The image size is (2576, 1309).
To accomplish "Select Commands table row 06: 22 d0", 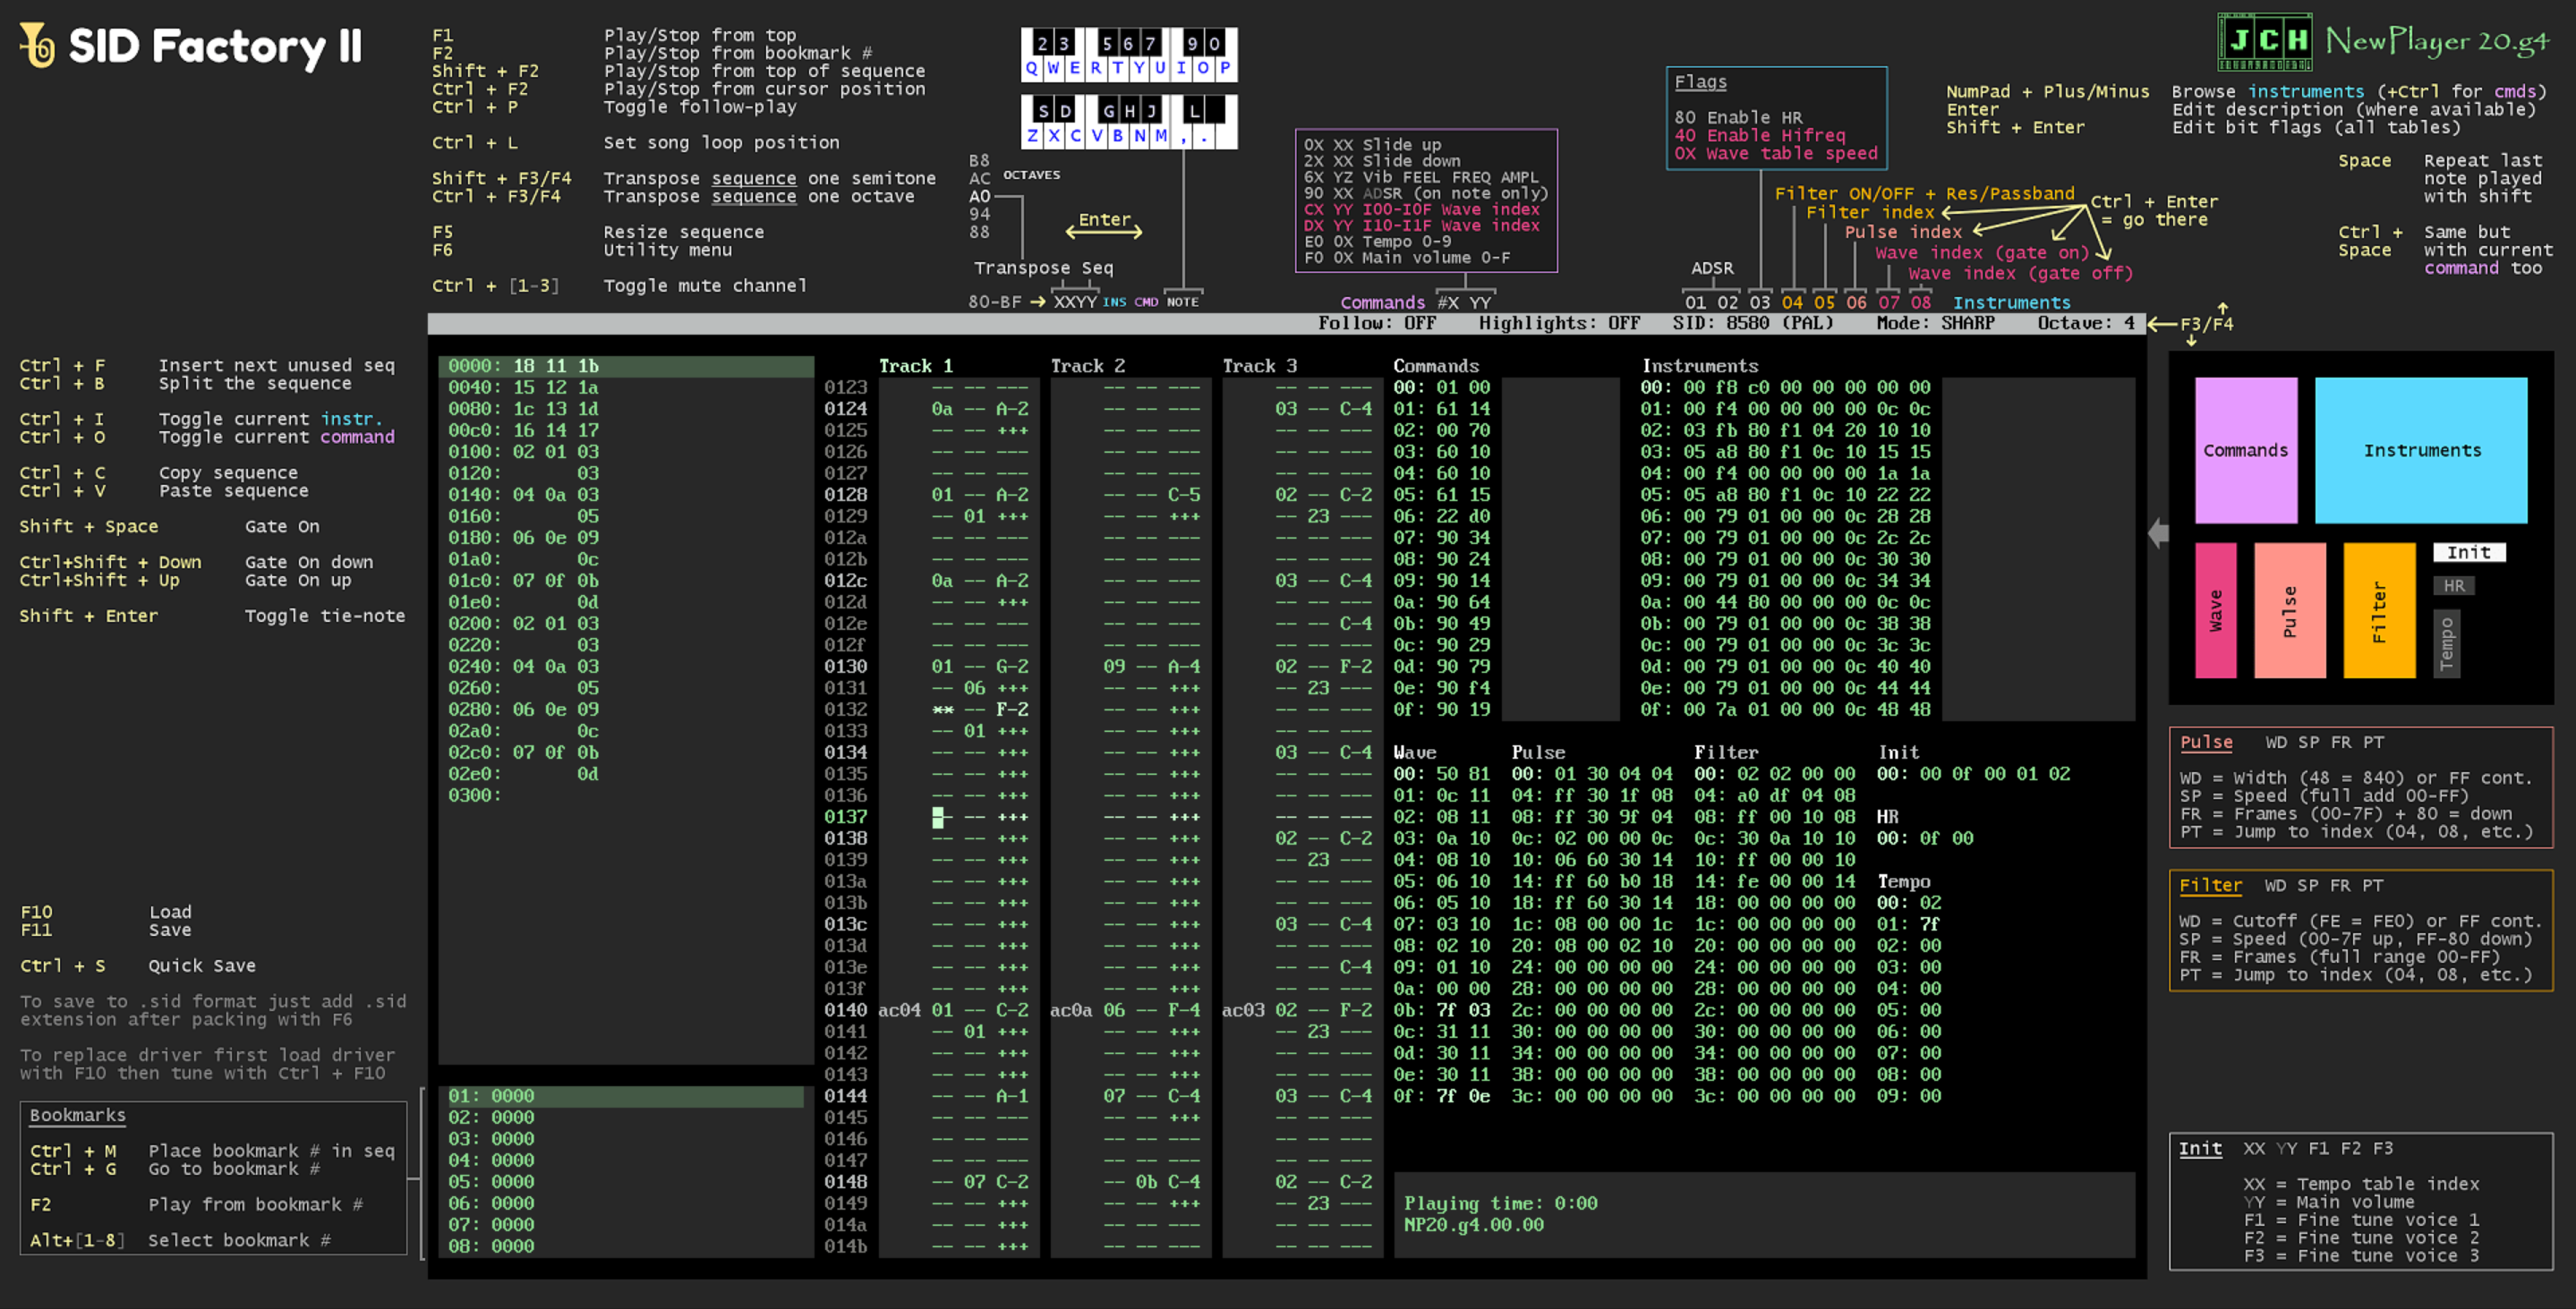I will (1442, 516).
